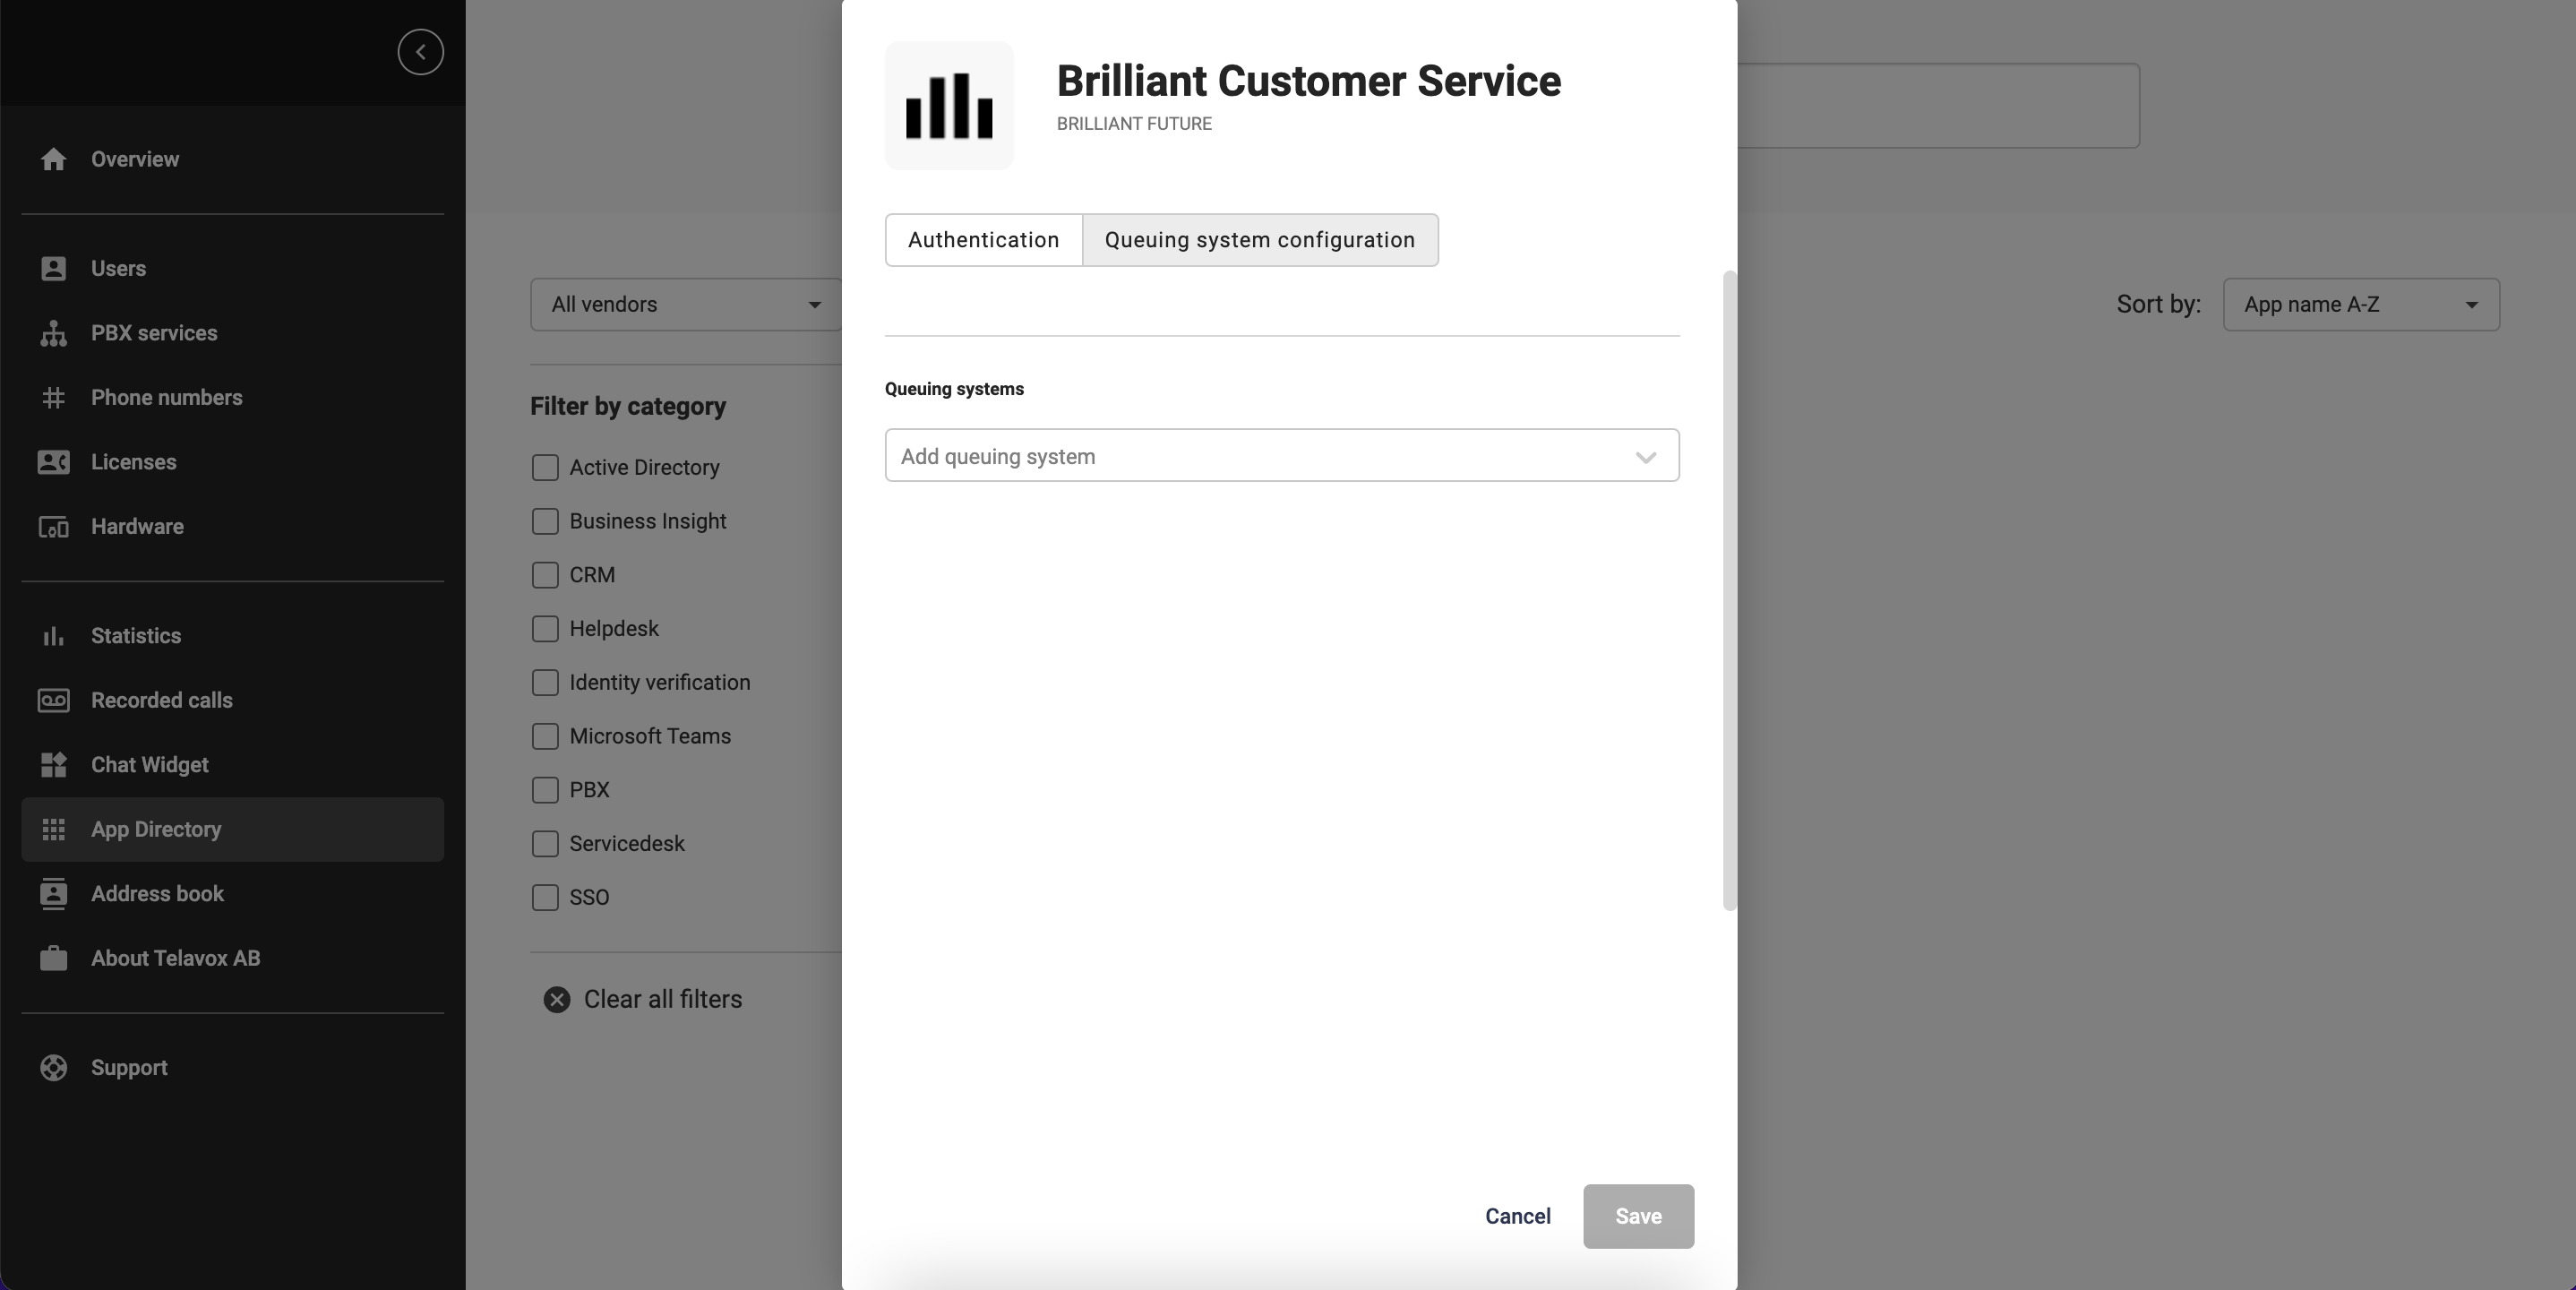Click the Phone numbers hash icon

(x=53, y=398)
